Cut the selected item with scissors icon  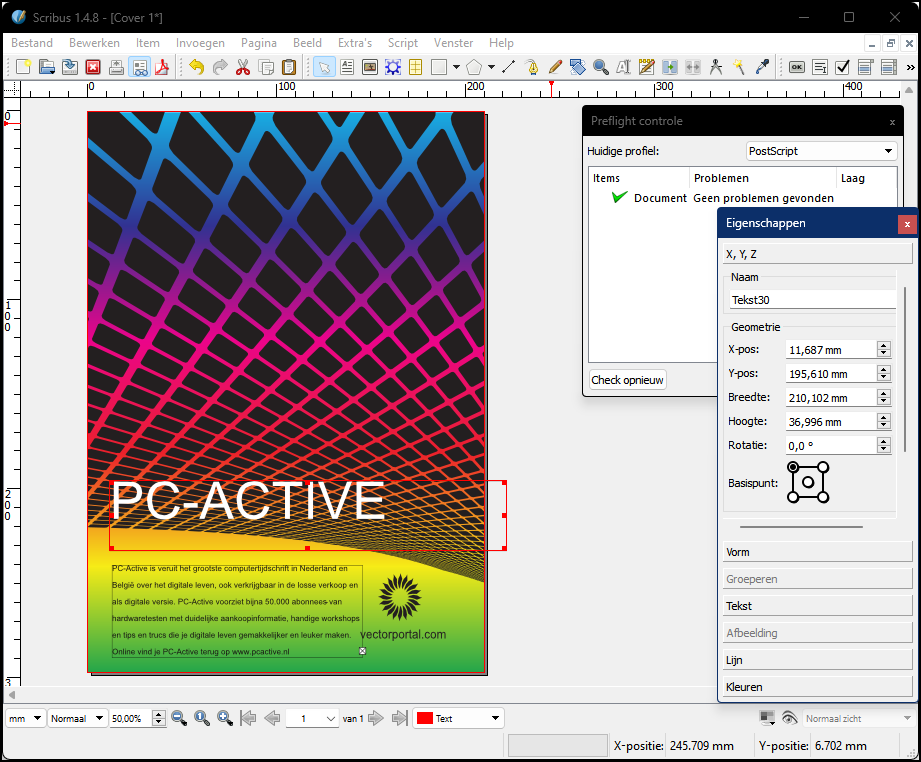(243, 67)
